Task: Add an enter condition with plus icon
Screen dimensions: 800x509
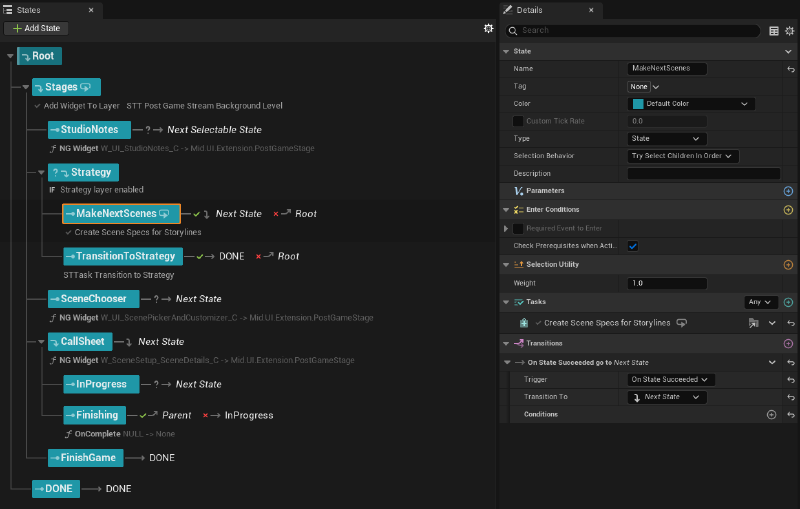Action: 788,210
